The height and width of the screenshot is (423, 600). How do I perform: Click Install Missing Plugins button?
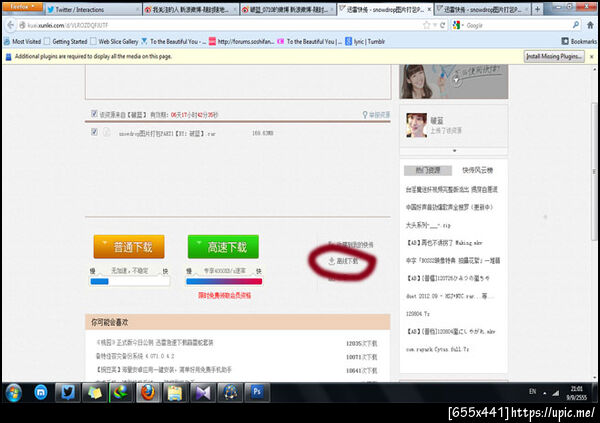pyautogui.click(x=554, y=57)
